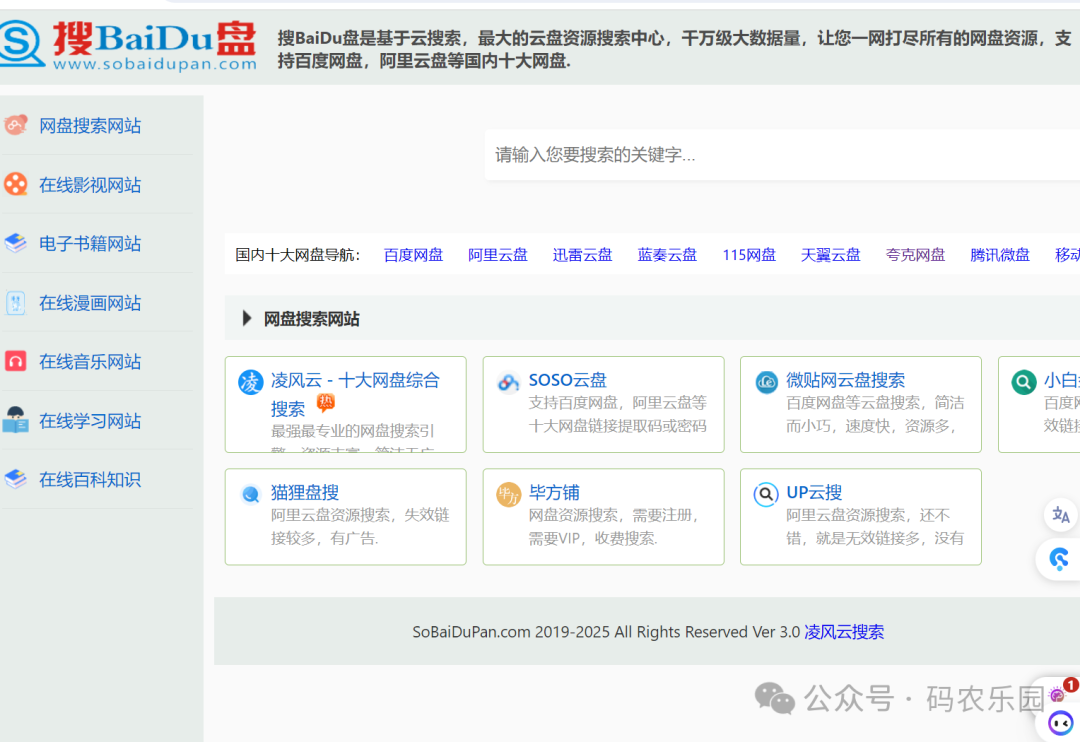Open the 毕方铺 resource card

(x=603, y=517)
